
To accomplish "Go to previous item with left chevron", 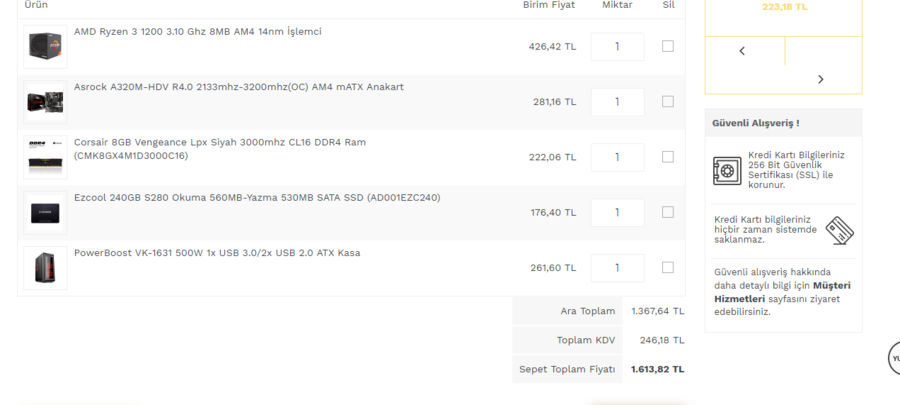I will (x=742, y=51).
